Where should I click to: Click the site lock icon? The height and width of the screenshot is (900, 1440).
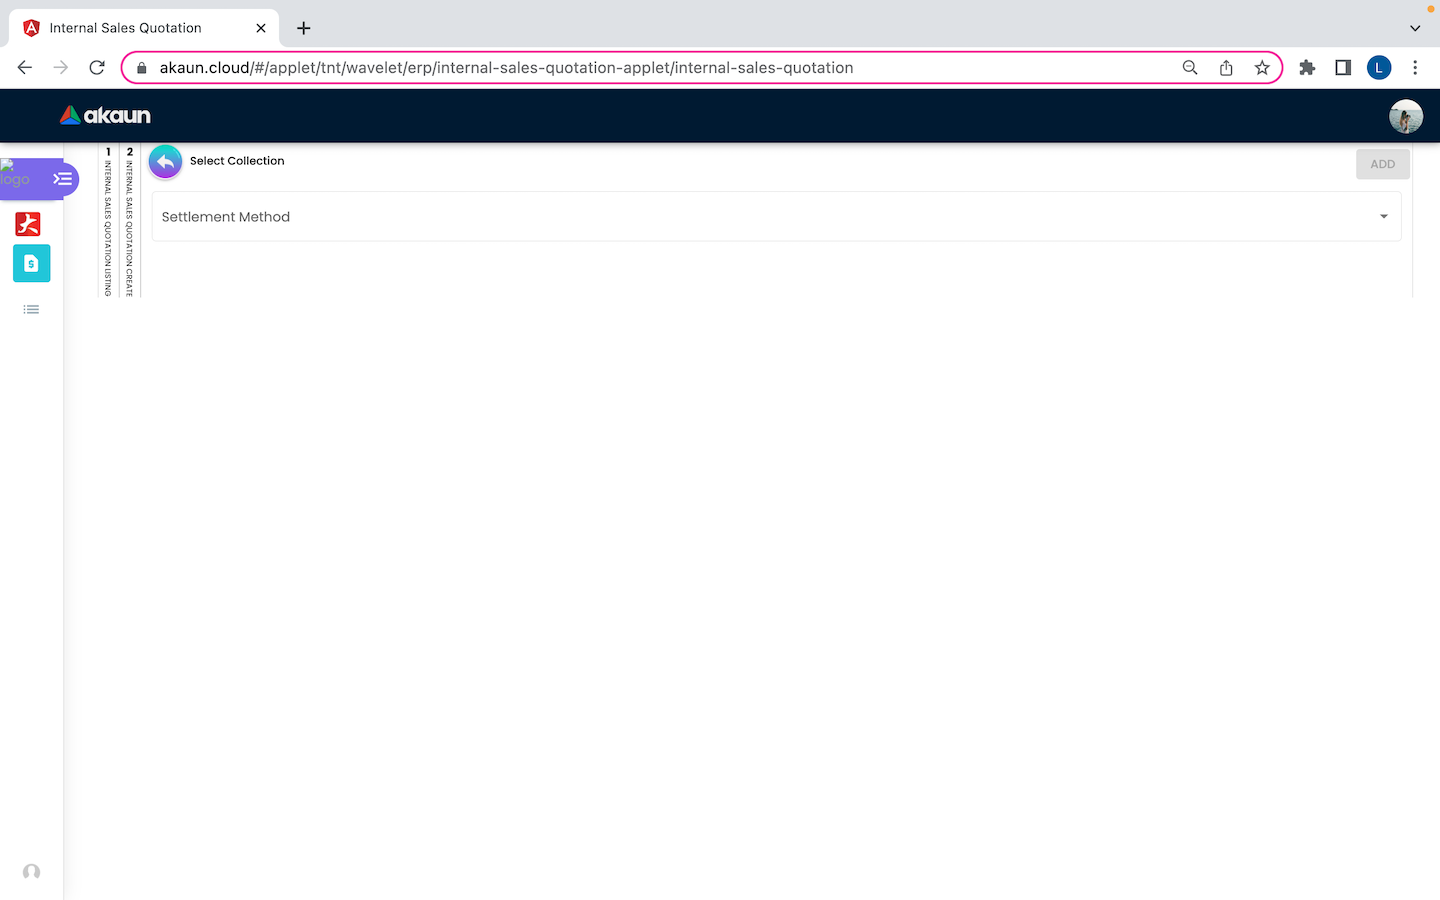pos(142,68)
